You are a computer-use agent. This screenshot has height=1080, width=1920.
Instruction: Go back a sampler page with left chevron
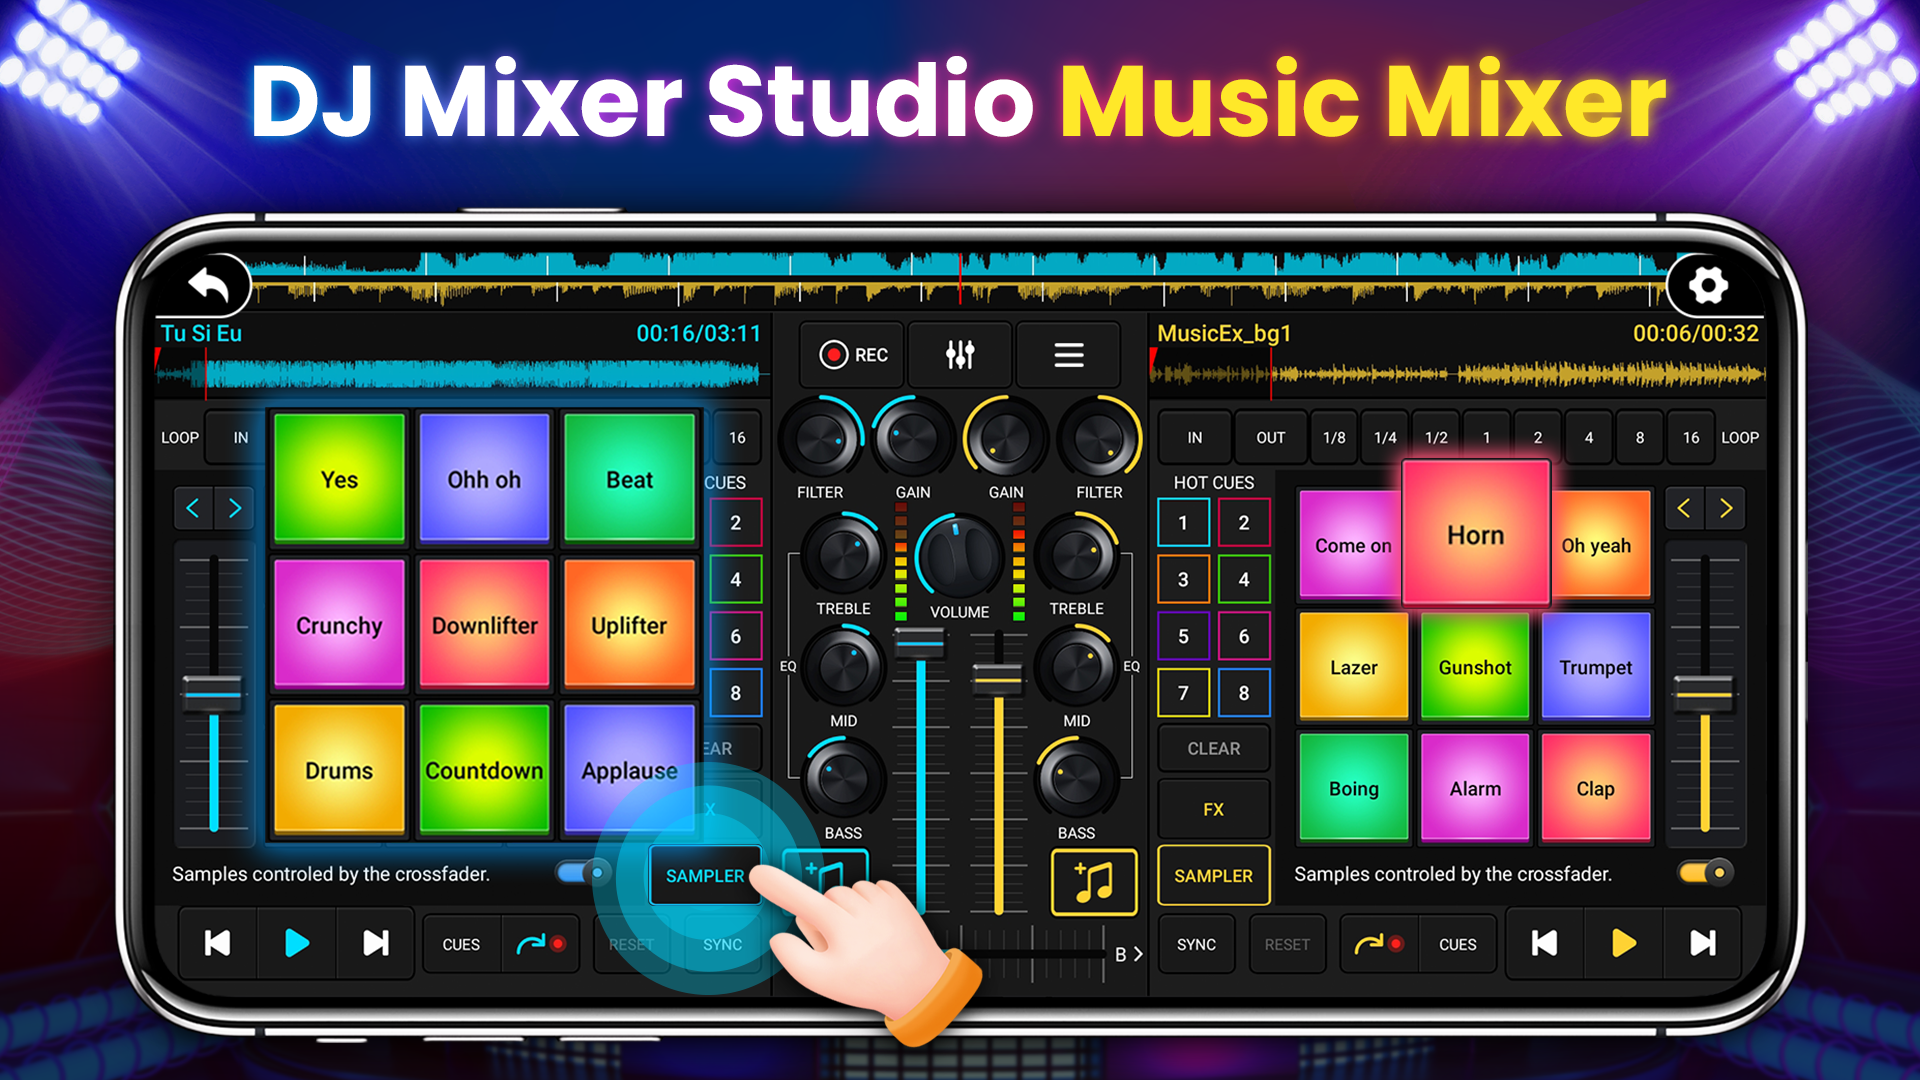point(193,509)
